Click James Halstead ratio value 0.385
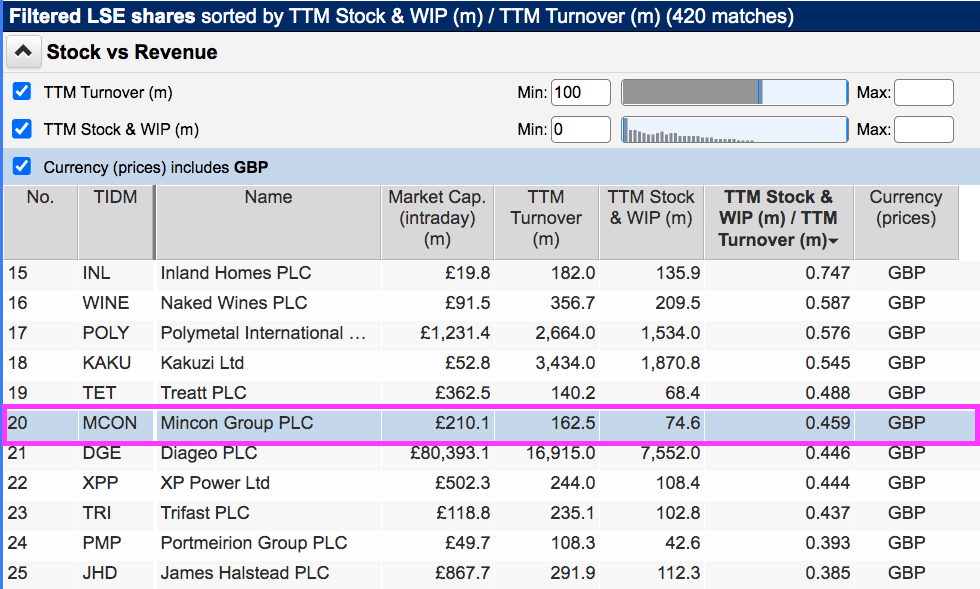Image resolution: width=980 pixels, height=589 pixels. tap(828, 573)
